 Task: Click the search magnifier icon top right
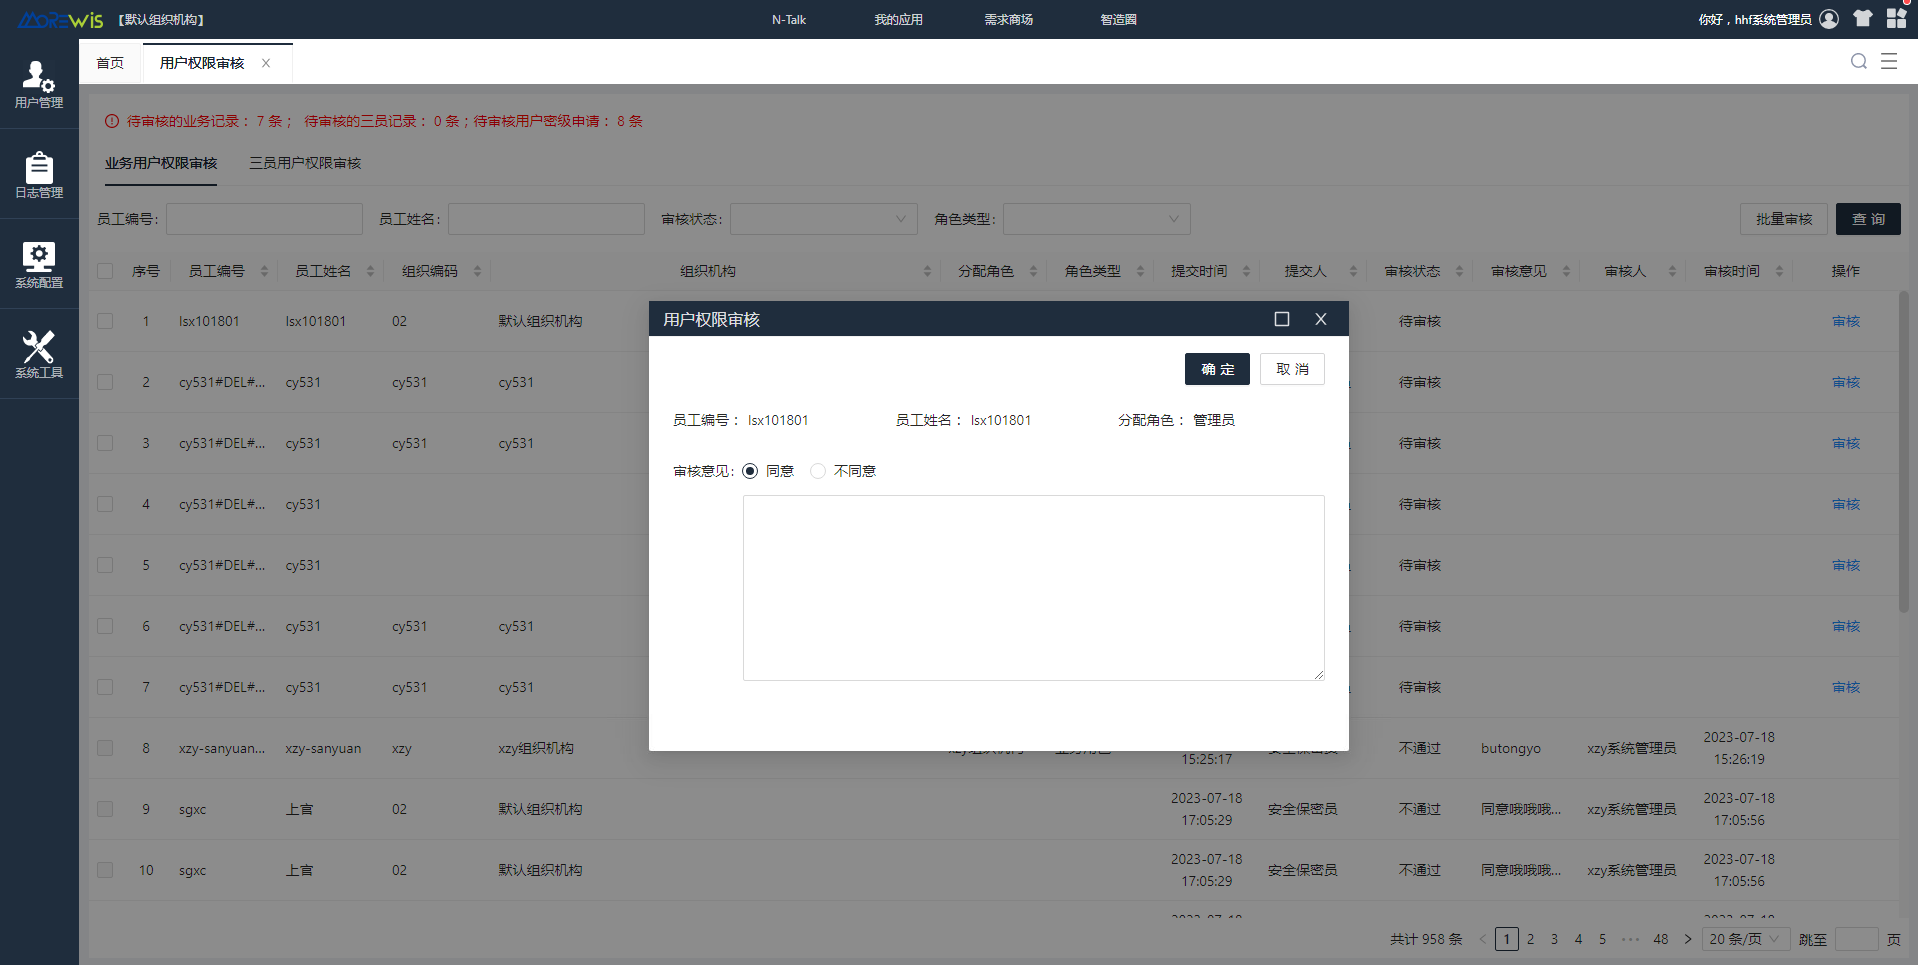[1858, 61]
